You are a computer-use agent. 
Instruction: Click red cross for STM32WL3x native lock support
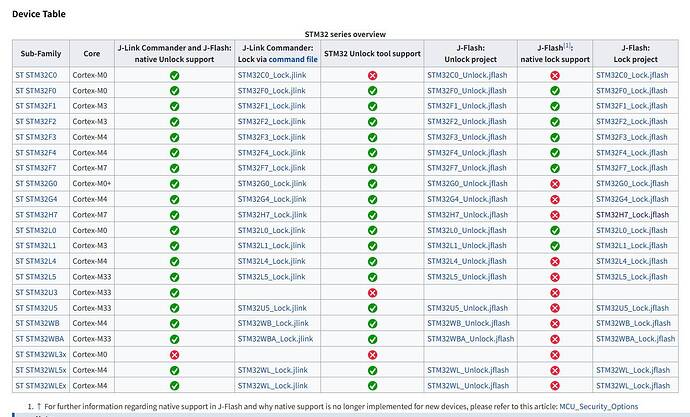[x=555, y=355]
